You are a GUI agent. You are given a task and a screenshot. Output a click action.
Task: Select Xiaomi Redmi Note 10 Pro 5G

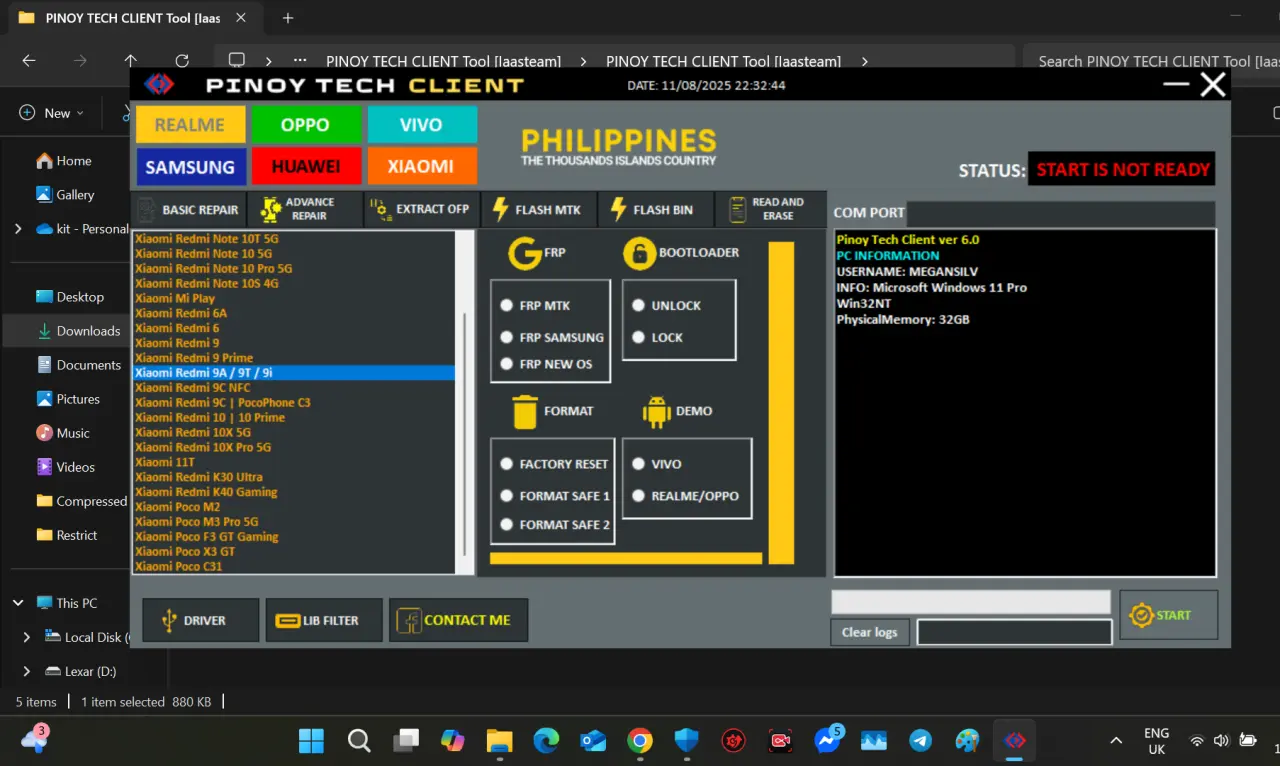(293, 269)
